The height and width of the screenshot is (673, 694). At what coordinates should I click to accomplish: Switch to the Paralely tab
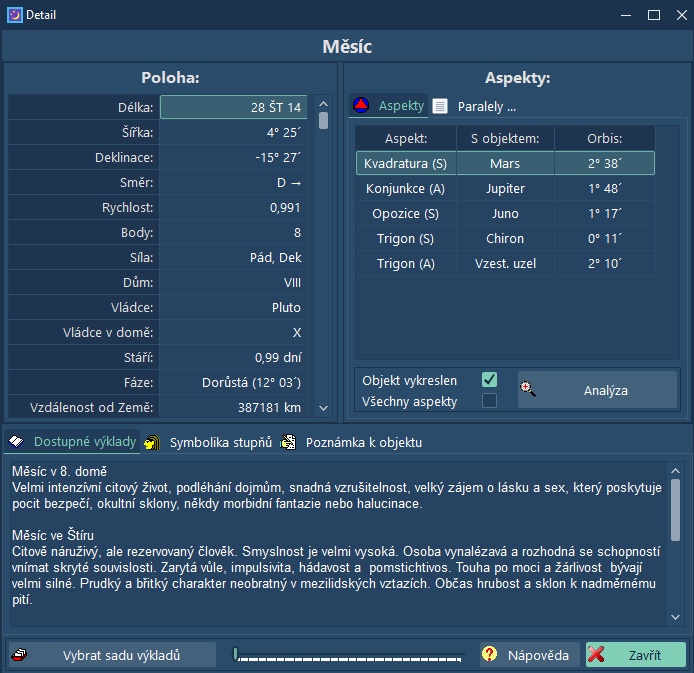pyautogui.click(x=486, y=106)
